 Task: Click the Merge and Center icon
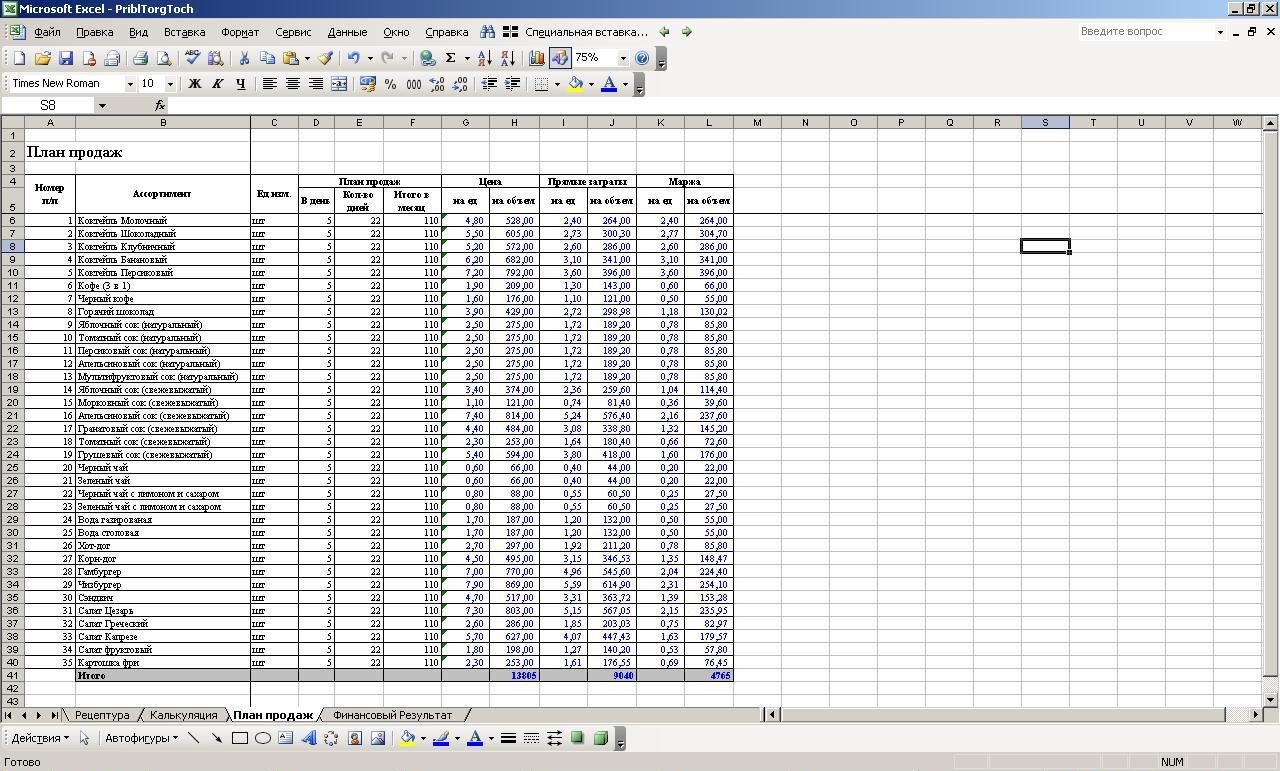coord(339,84)
